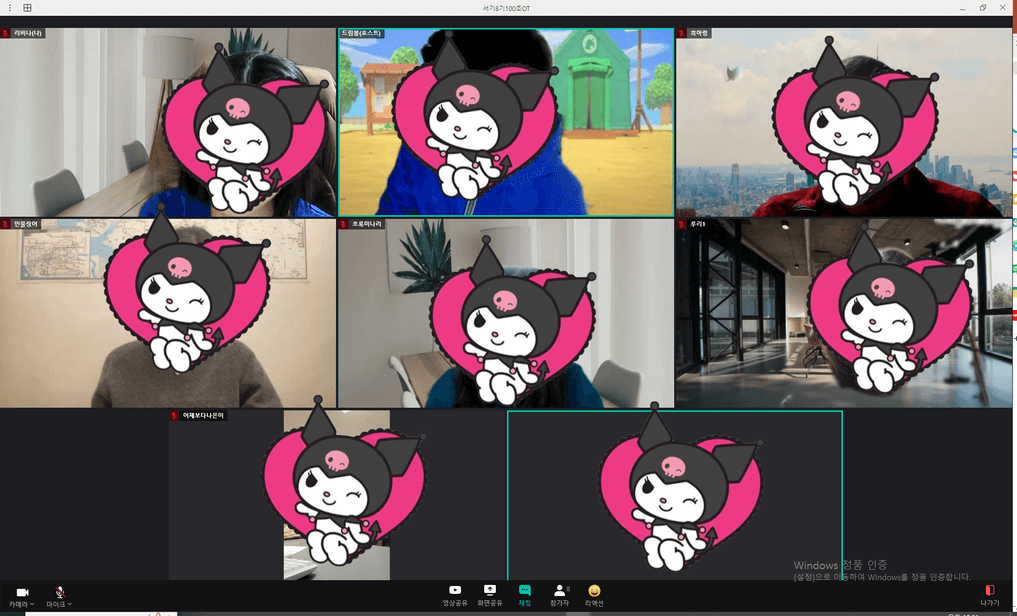
Task: Click the muted mic icon beside 리버나(나)
Action: coord(5,33)
